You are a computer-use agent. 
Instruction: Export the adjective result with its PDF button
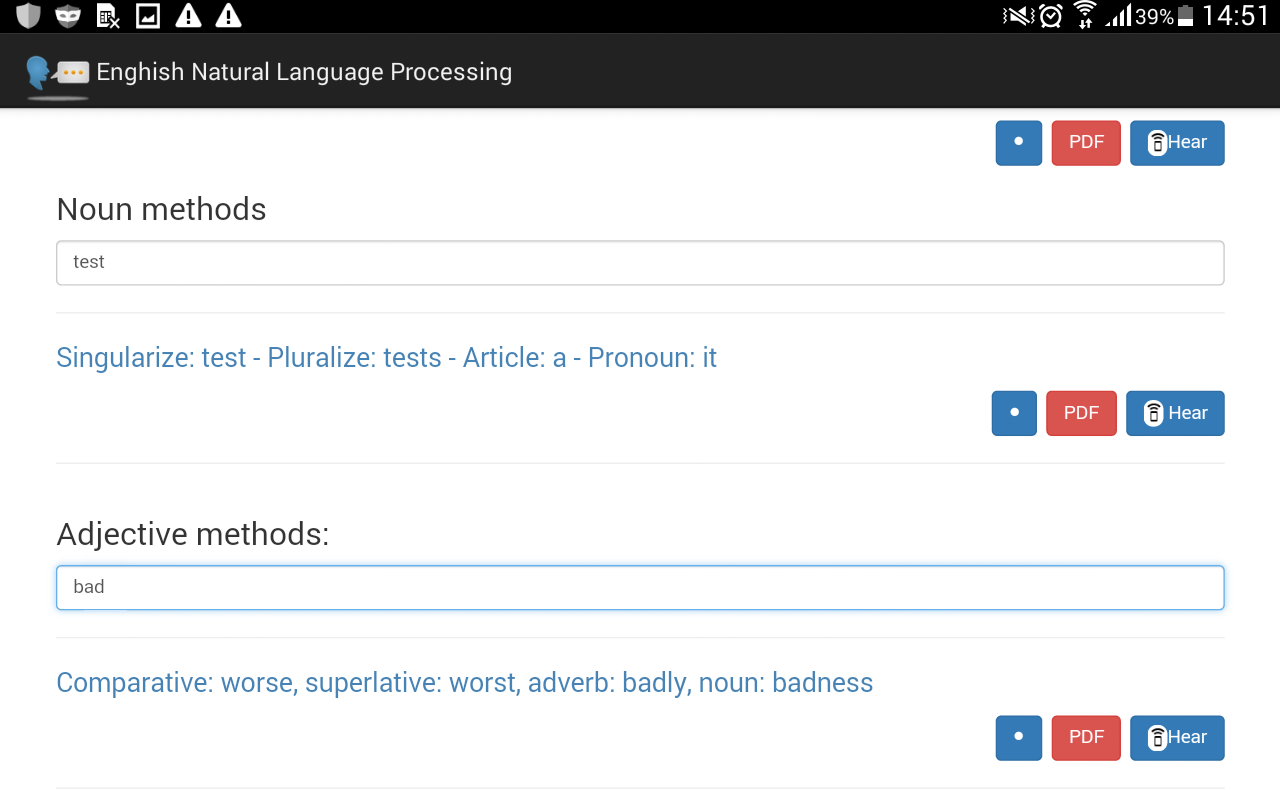click(x=1086, y=738)
